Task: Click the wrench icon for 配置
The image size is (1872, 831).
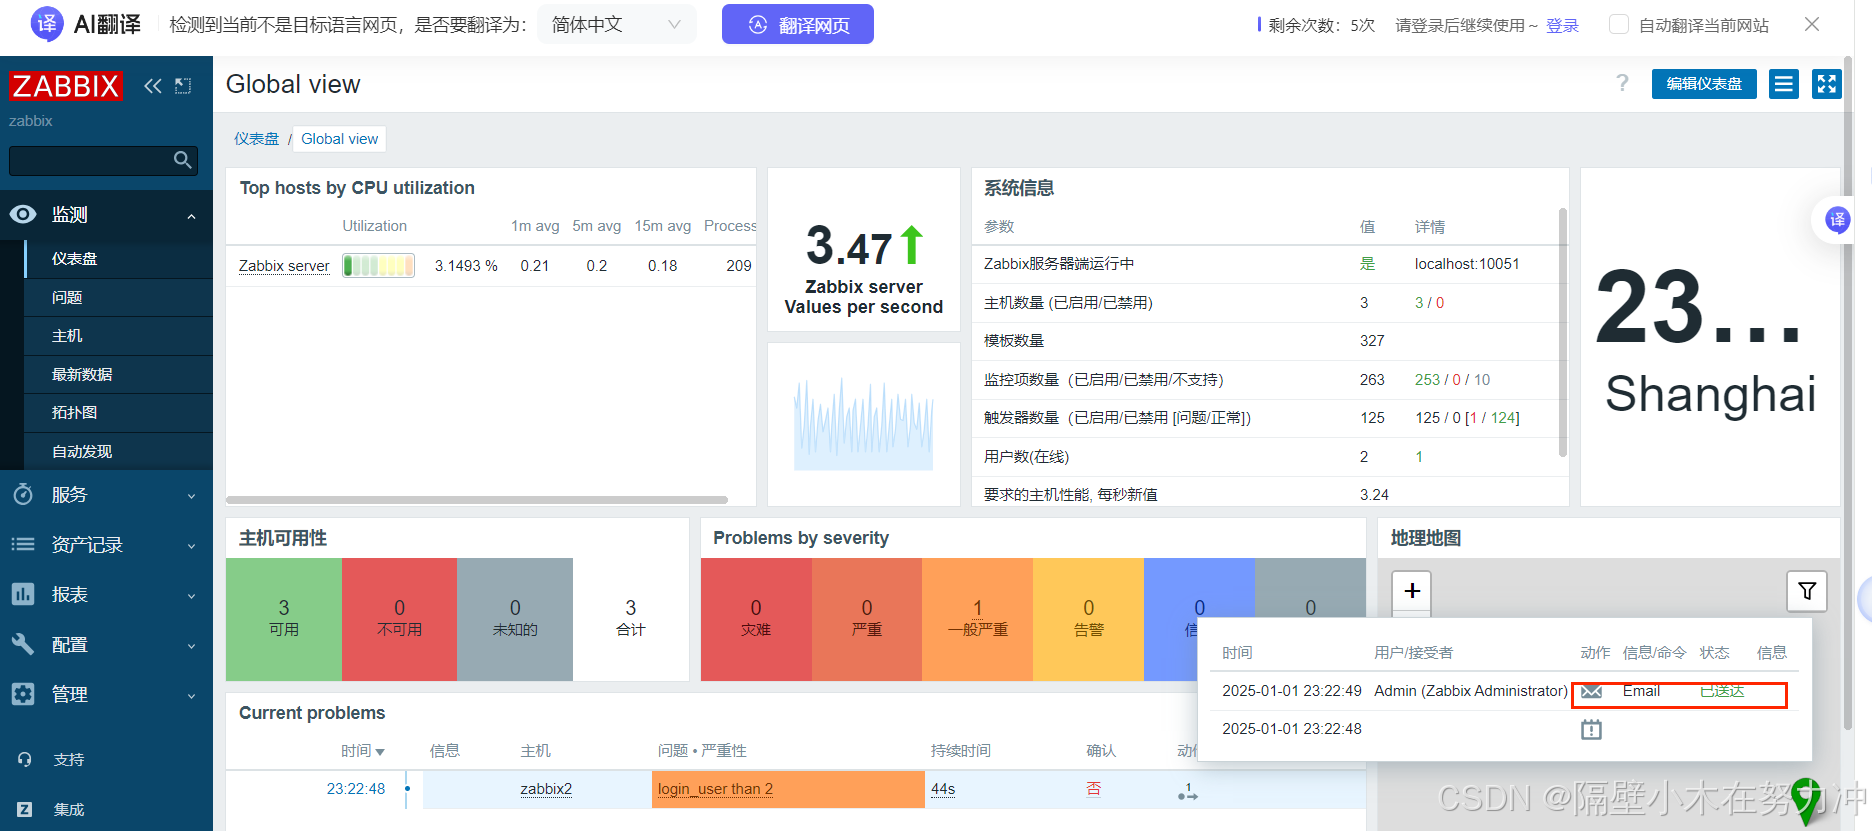Action: [x=23, y=644]
